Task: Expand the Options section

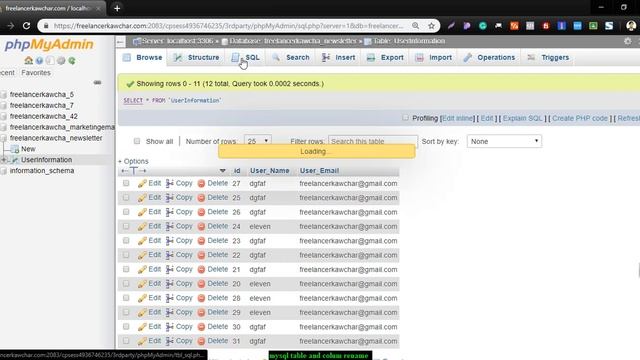Action: pyautogui.click(x=133, y=161)
